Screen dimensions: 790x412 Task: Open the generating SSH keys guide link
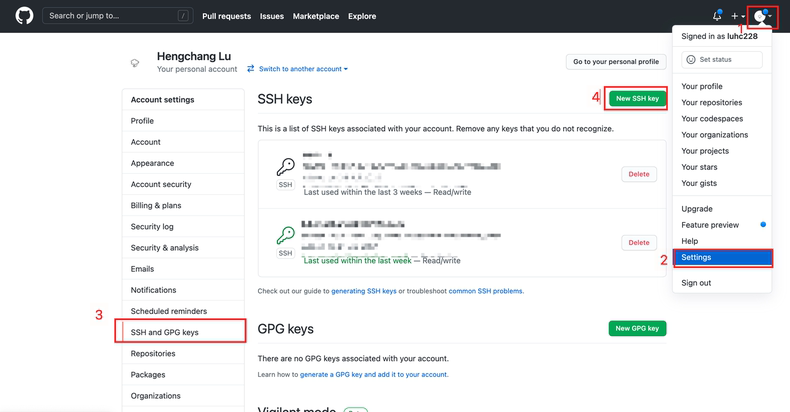pyautogui.click(x=364, y=291)
